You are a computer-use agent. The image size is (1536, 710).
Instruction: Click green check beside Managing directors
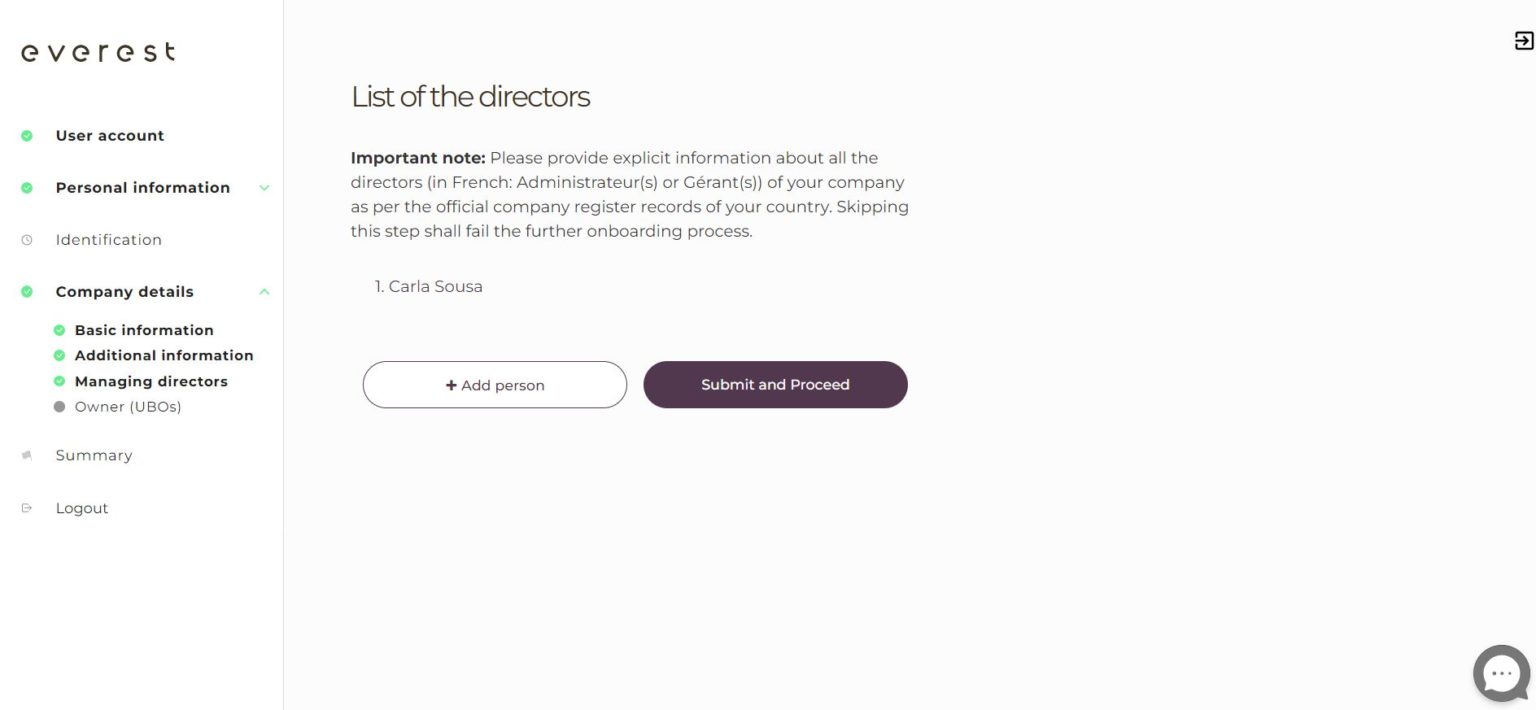click(x=59, y=381)
